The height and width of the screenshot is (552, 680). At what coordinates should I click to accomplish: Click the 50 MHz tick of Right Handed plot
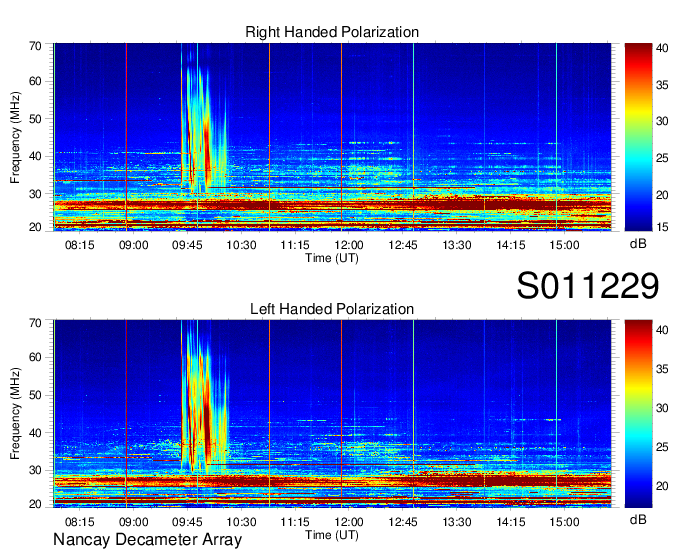click(36, 119)
